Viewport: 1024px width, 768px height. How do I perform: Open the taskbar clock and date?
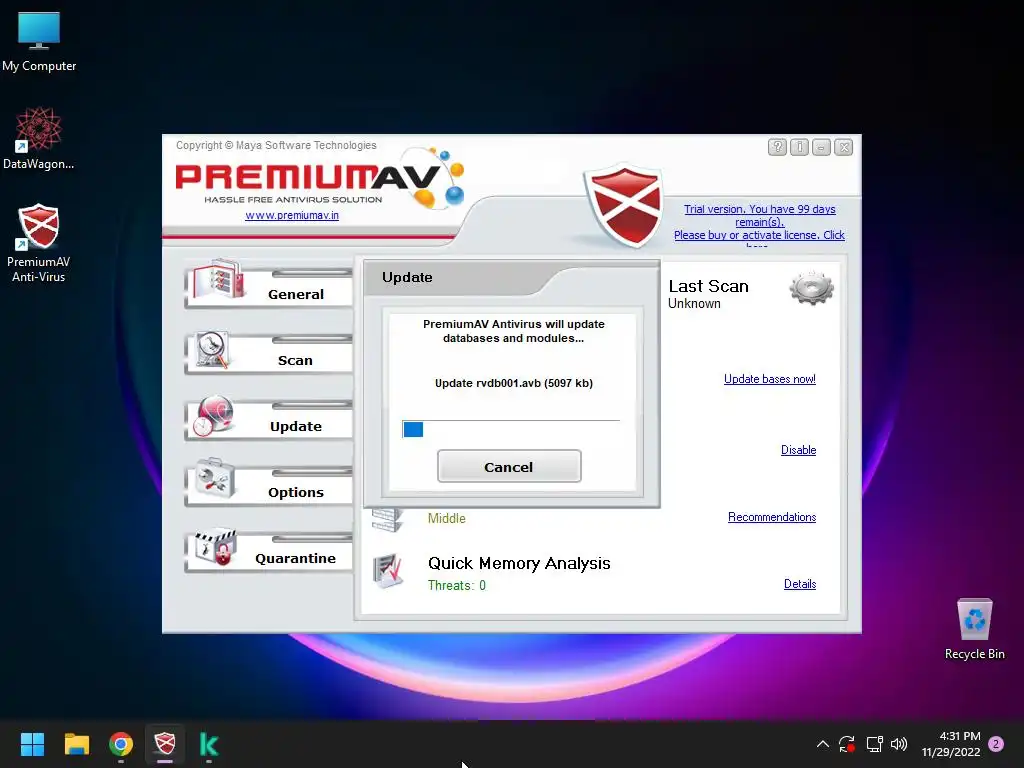[951, 744]
